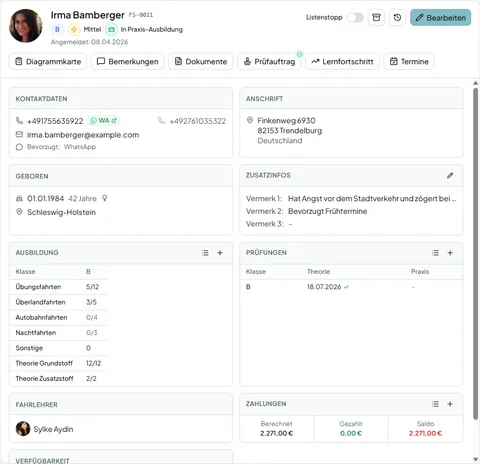Viewport: 480px width, 464px height.
Task: Click the WA WhatsApp link badge
Action: tap(103, 120)
